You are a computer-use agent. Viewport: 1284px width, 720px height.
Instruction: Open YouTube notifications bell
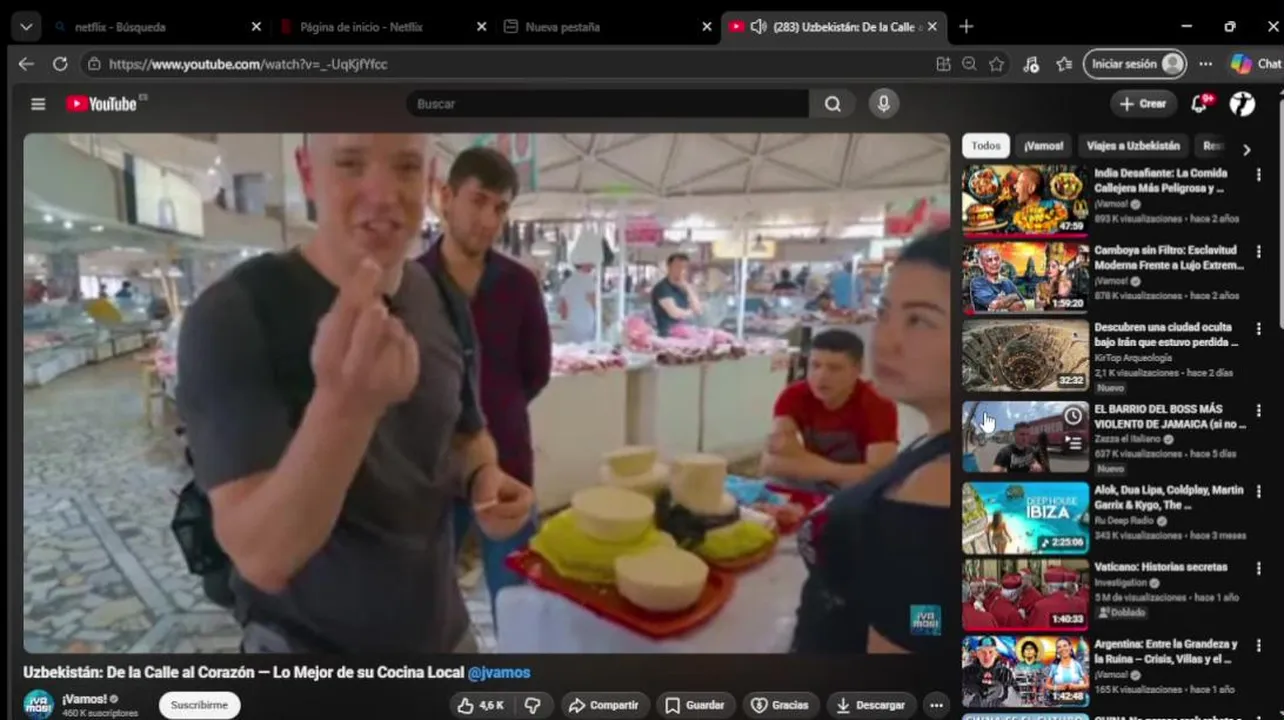click(x=1200, y=104)
